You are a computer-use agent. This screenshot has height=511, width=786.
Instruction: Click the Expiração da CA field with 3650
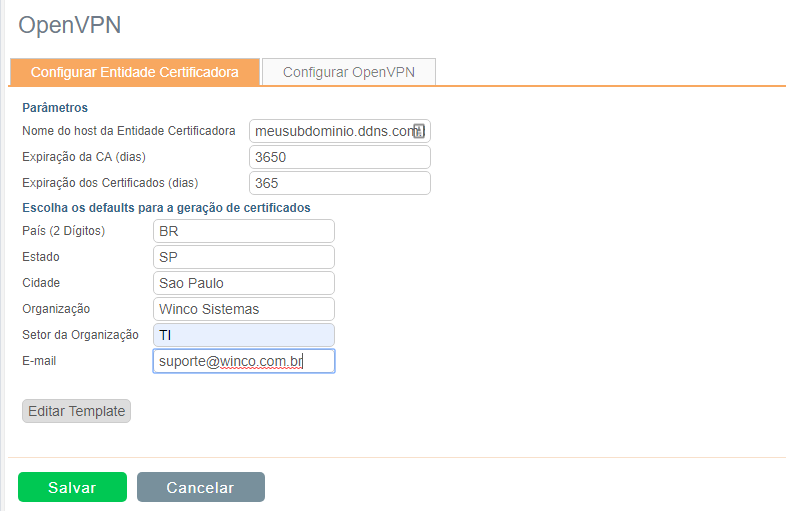pyautogui.click(x=339, y=157)
